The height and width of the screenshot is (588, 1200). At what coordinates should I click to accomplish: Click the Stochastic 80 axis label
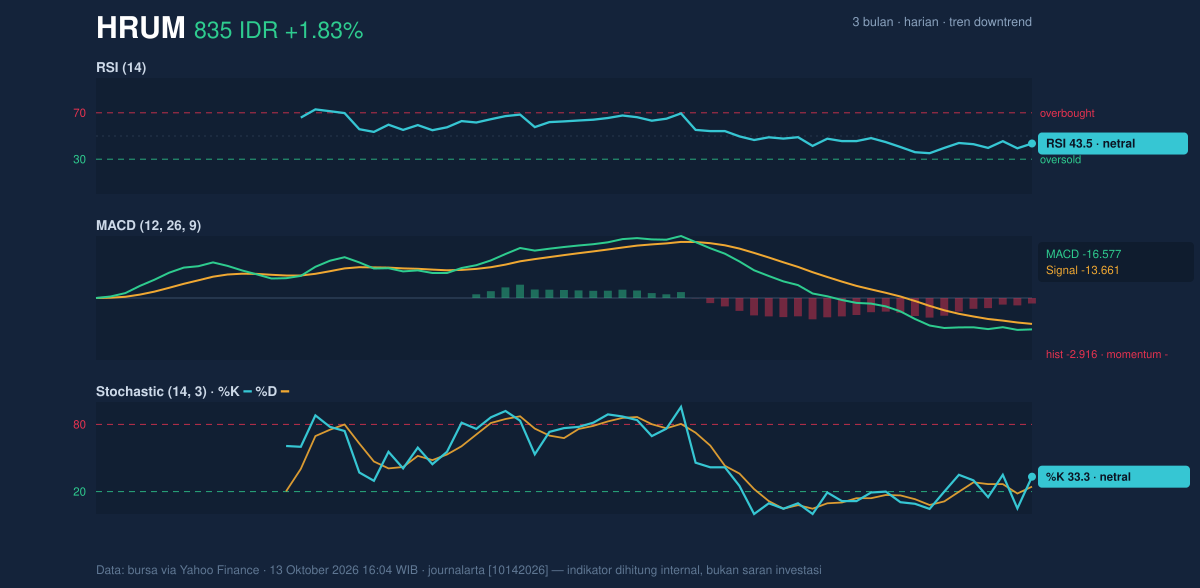pyautogui.click(x=79, y=425)
